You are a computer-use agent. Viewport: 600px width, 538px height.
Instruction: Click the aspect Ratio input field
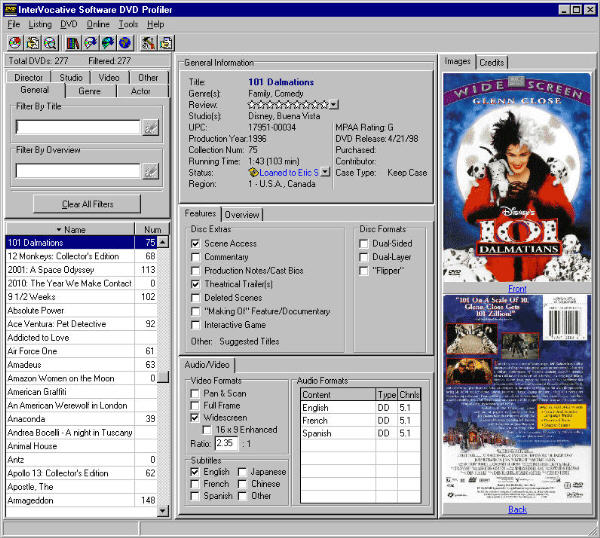(226, 443)
